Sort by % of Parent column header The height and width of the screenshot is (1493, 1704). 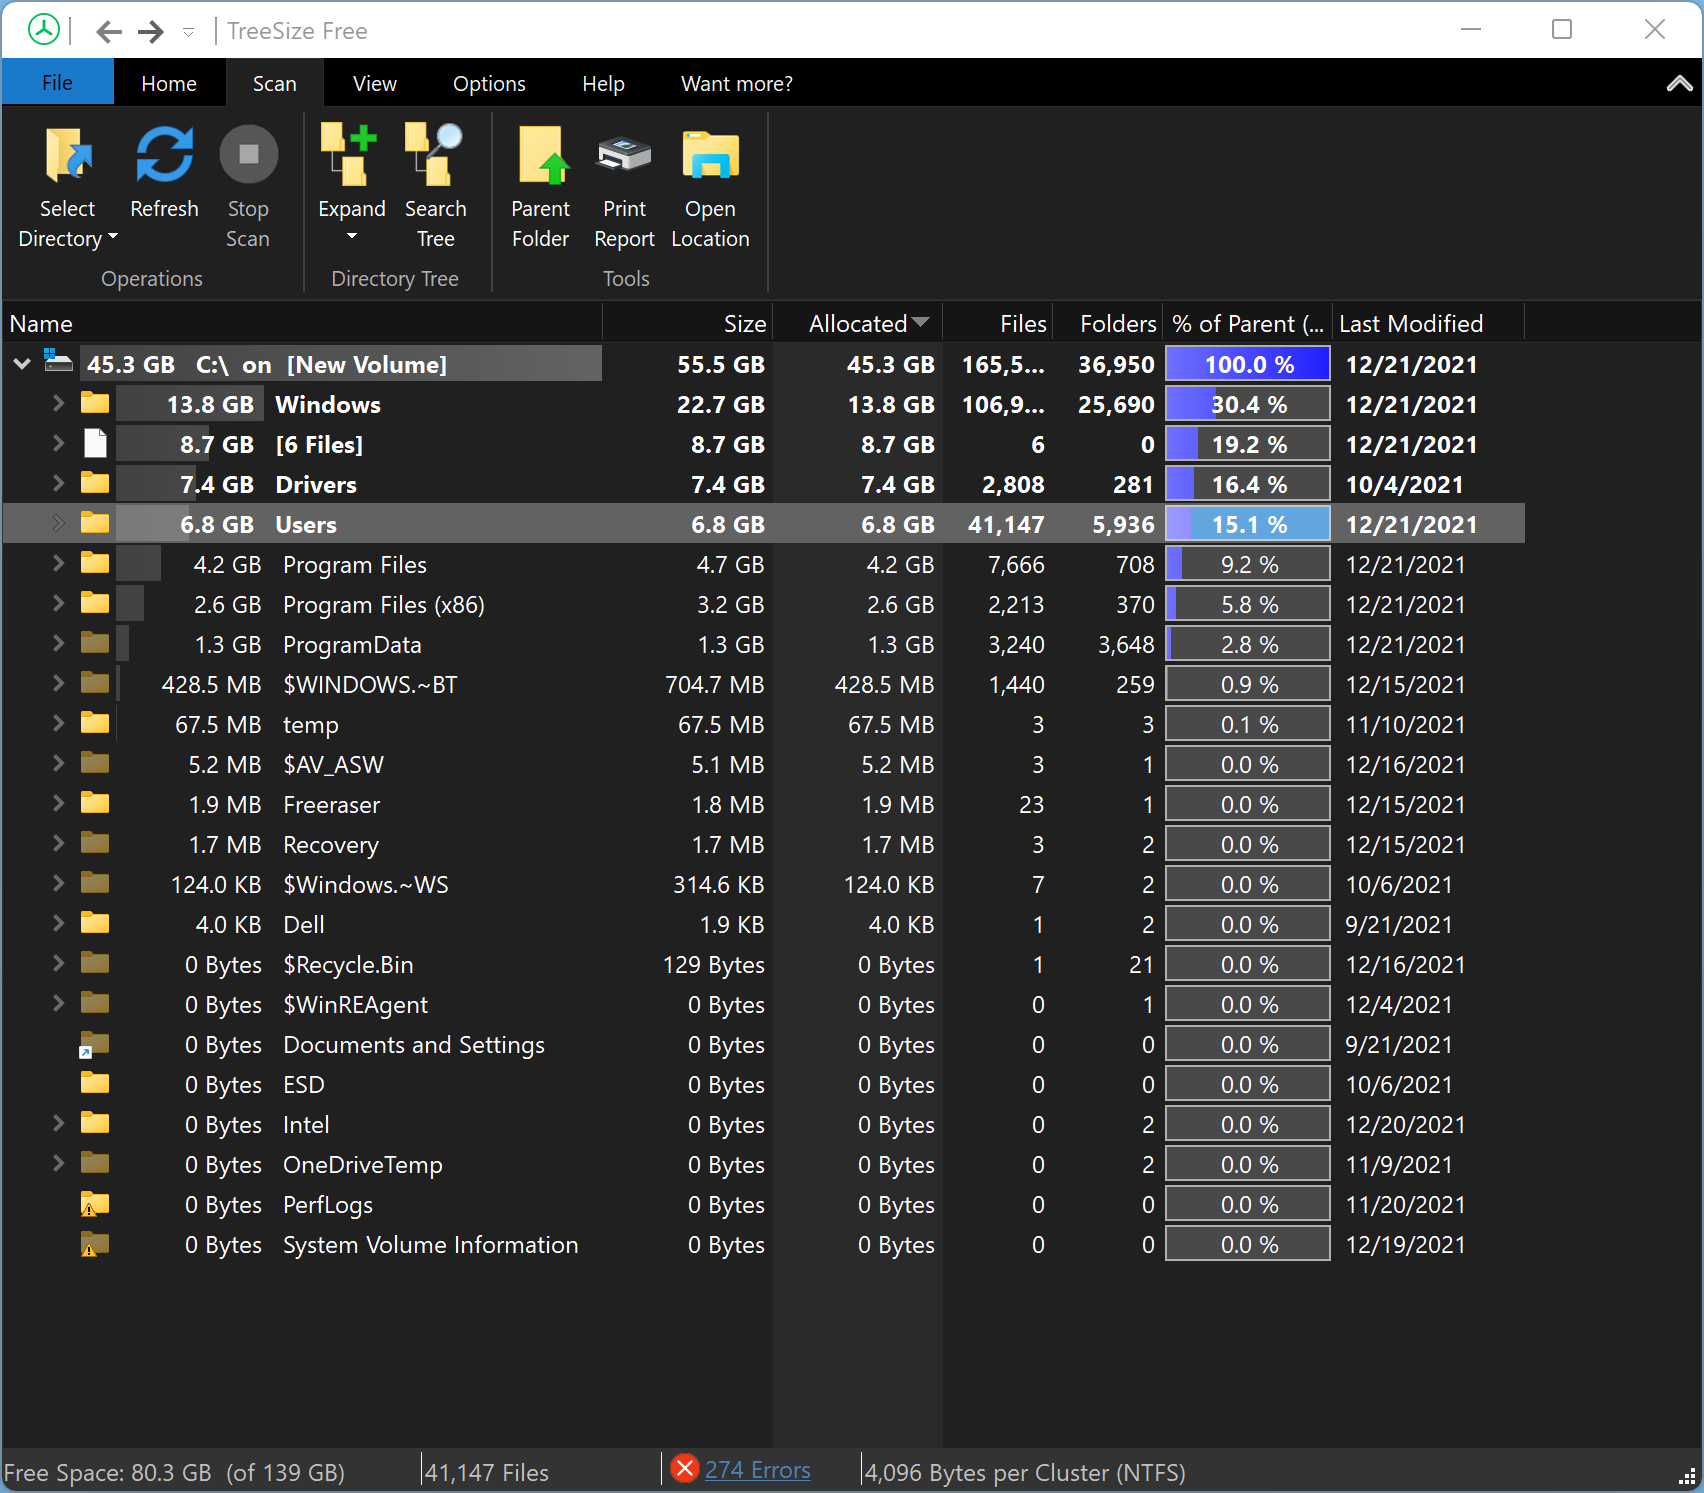(x=1248, y=324)
